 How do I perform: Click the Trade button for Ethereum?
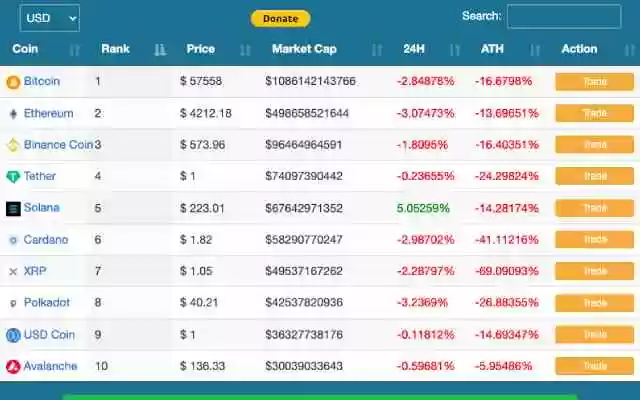pyautogui.click(x=594, y=113)
